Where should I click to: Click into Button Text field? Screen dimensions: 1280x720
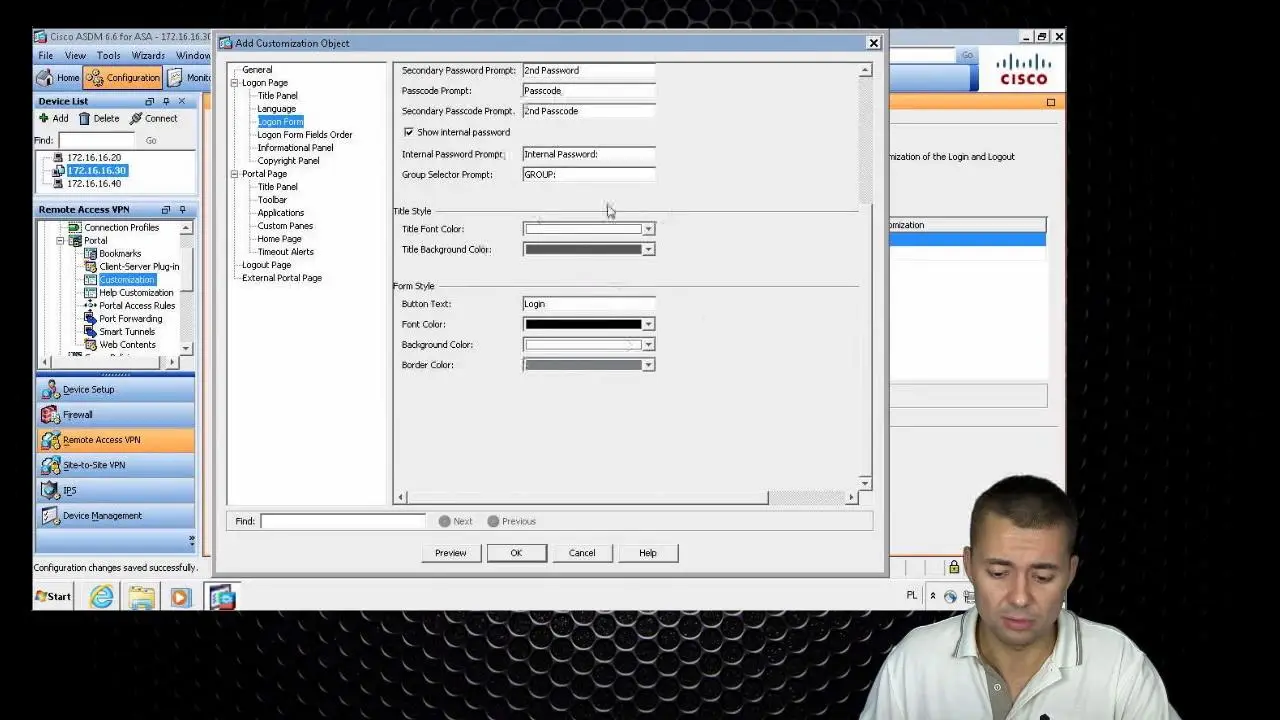[589, 304]
